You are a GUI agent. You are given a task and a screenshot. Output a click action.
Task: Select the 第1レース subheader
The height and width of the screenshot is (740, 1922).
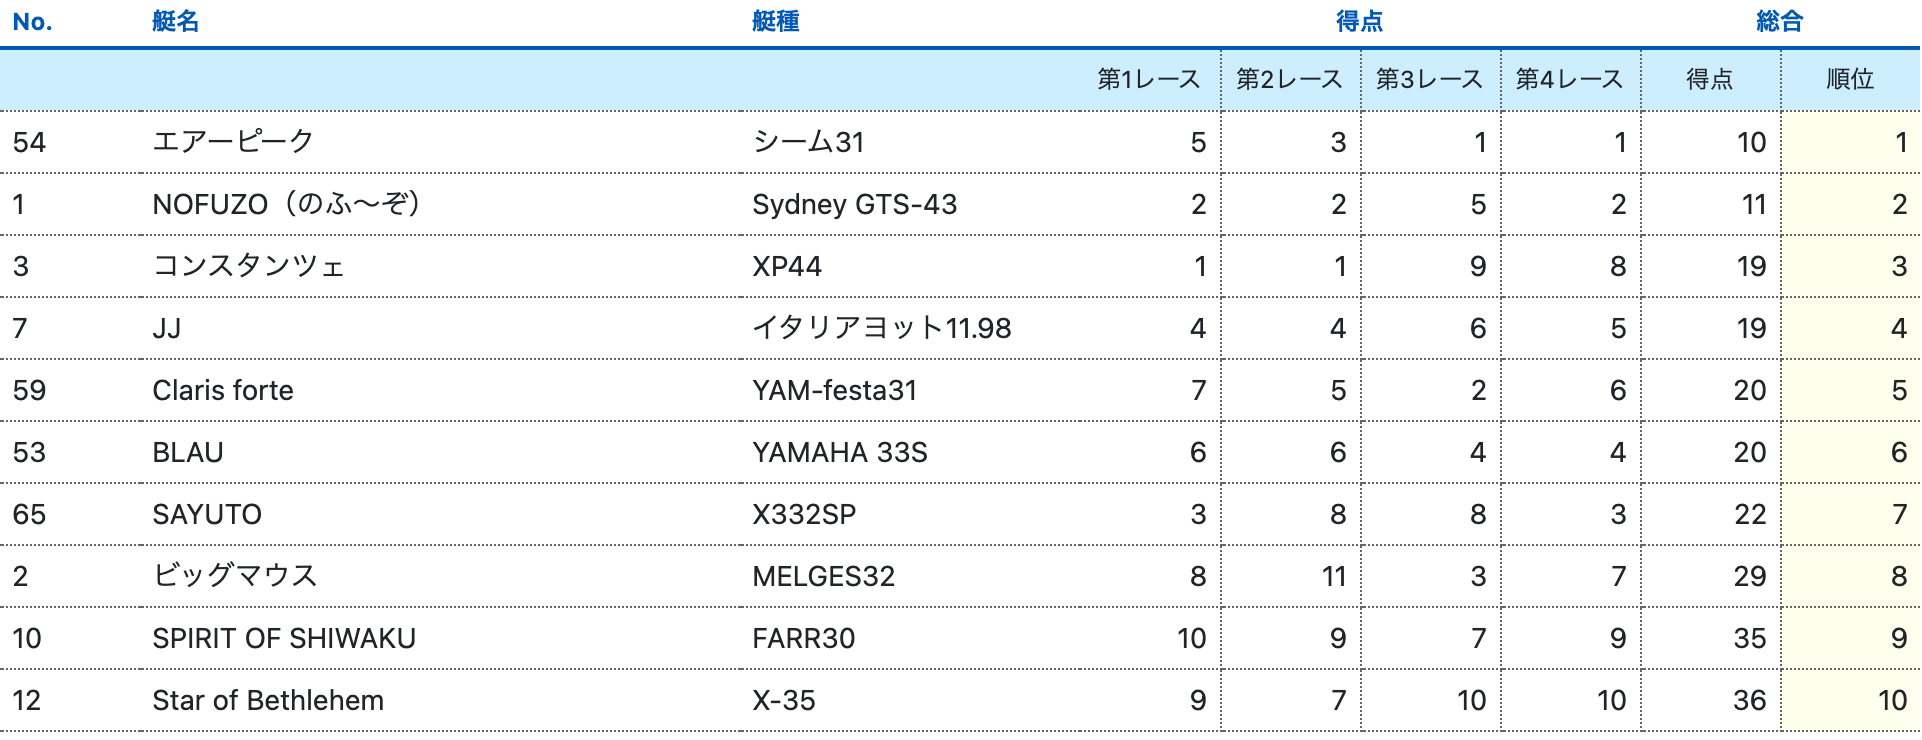pos(1148,79)
